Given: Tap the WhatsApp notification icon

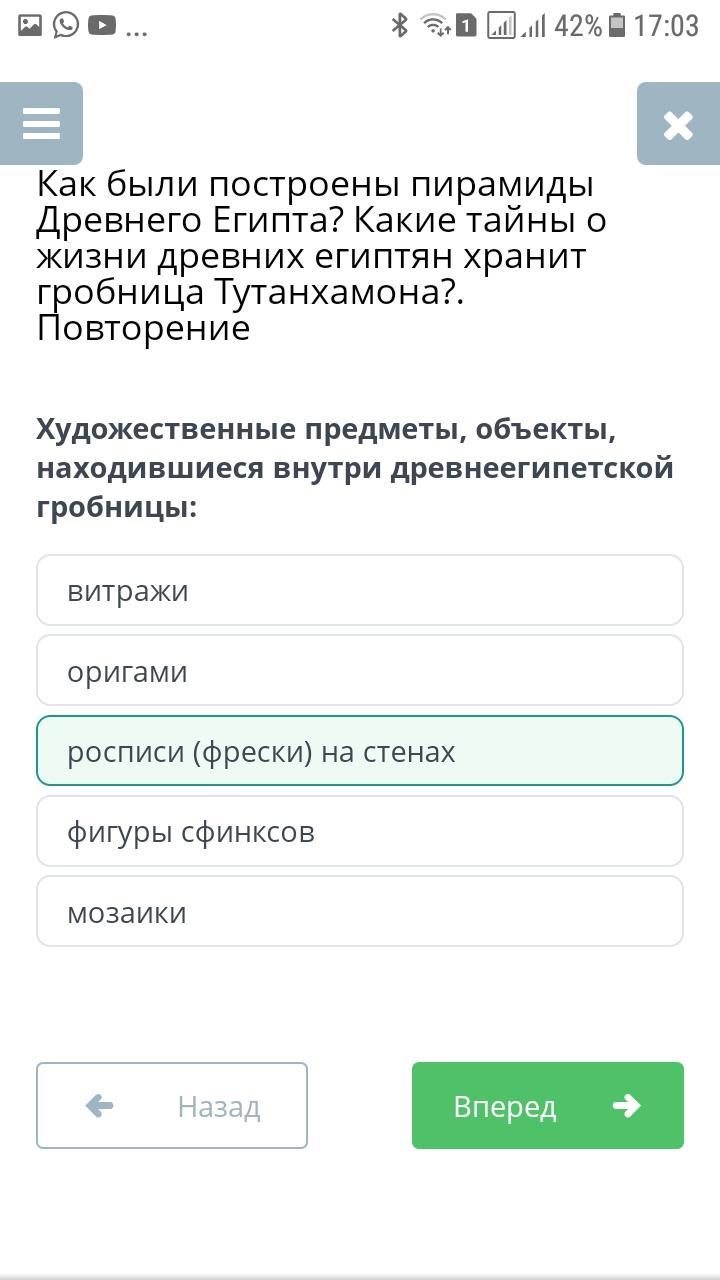Looking at the screenshot, I should (x=66, y=25).
